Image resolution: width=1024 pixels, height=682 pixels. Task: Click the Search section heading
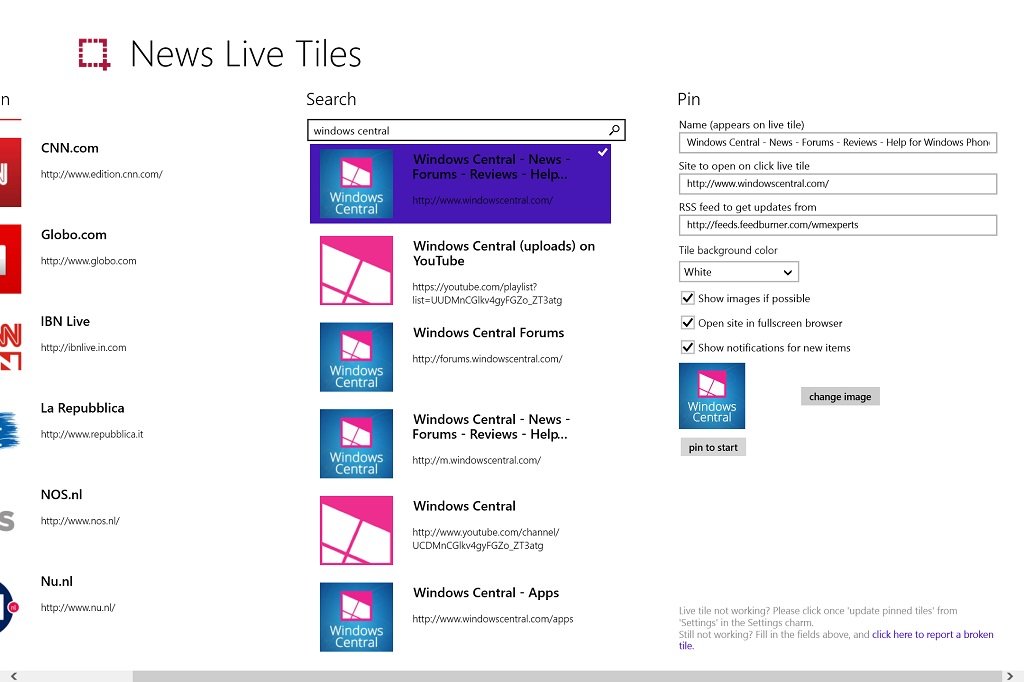point(331,99)
